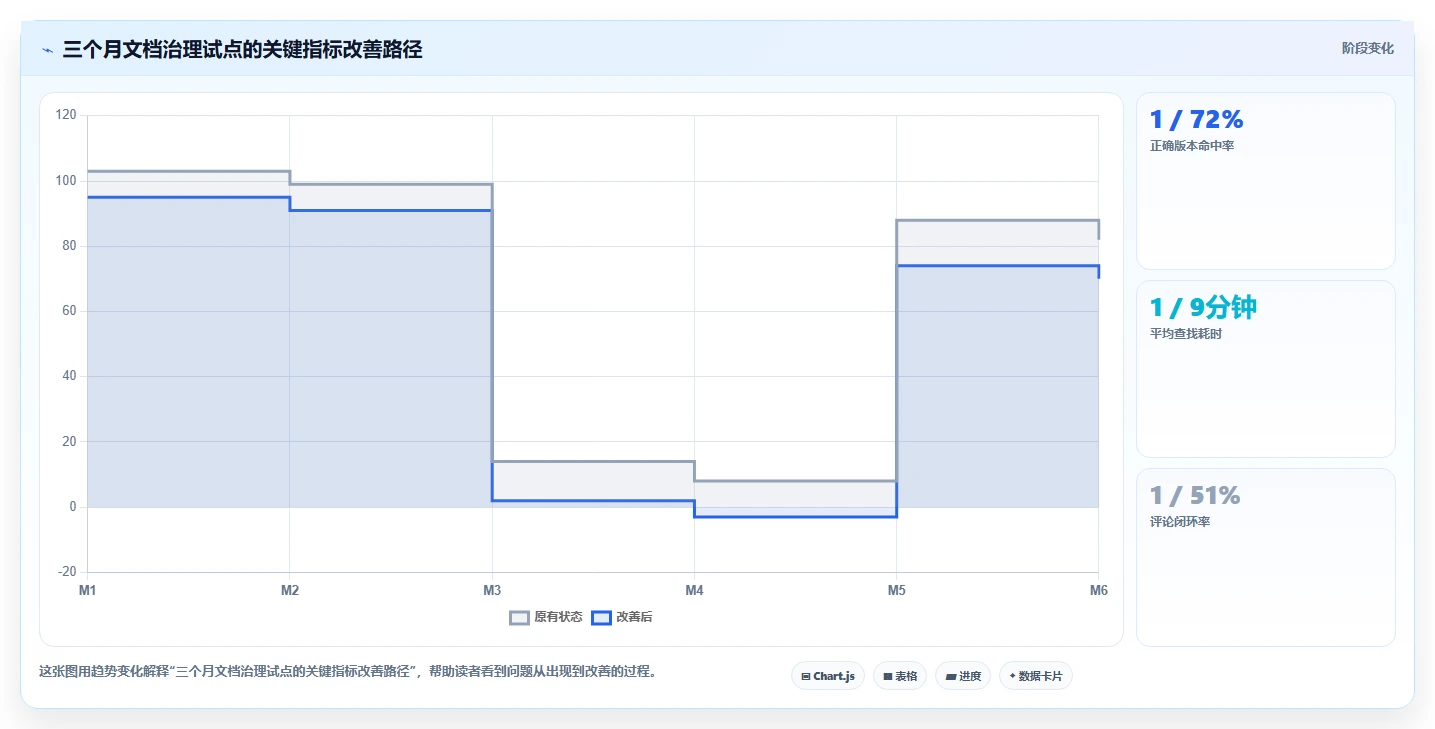
Task: Toggle the 原有状态 legend swatch
Action: tap(519, 618)
